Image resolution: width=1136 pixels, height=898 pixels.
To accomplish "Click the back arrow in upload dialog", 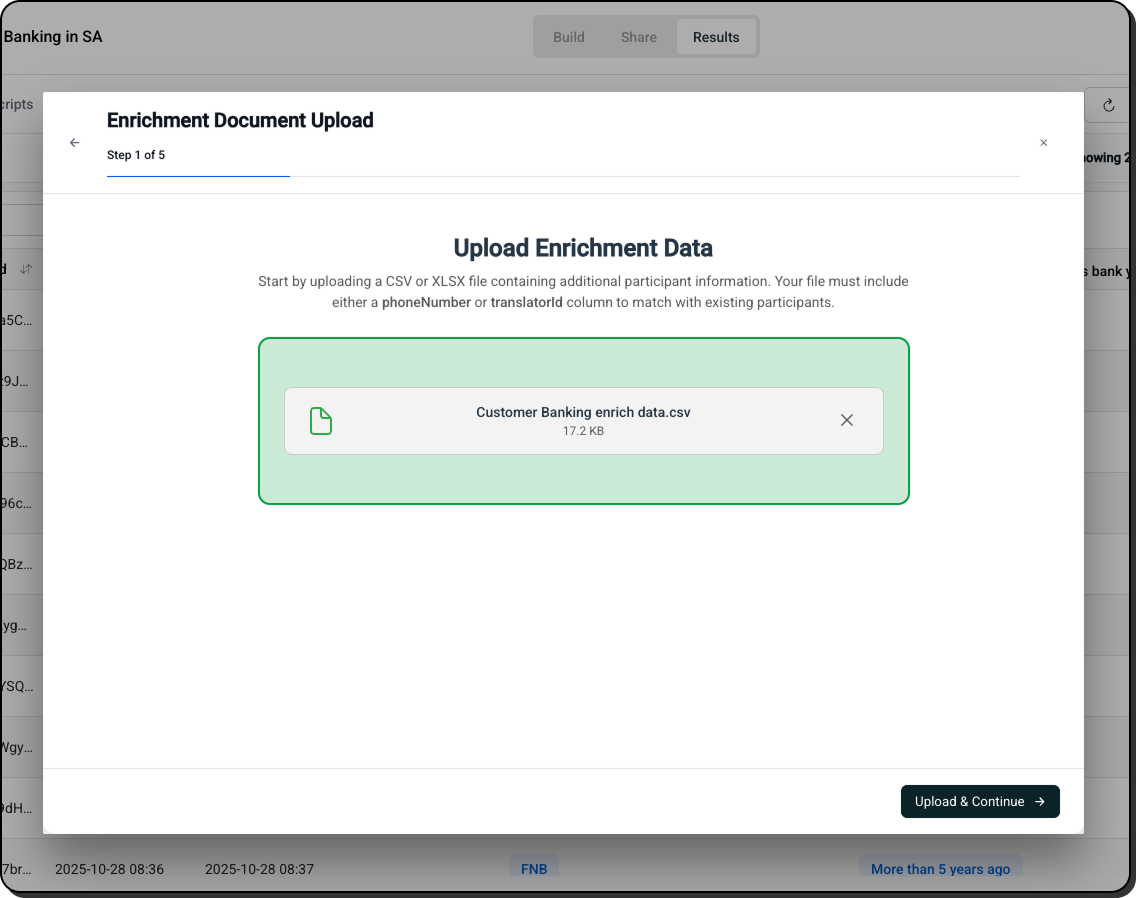I will (74, 143).
